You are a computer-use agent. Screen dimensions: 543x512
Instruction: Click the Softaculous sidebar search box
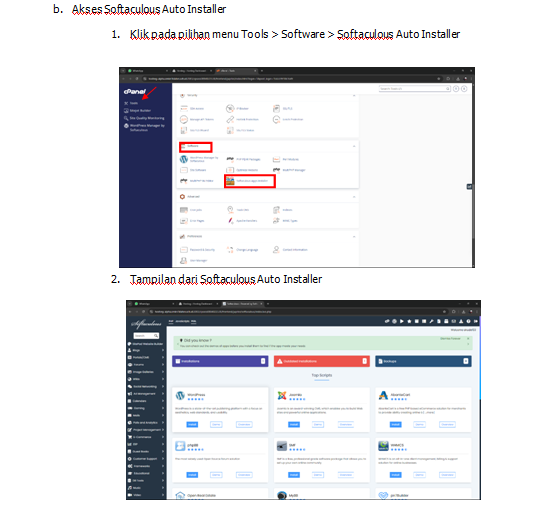click(x=146, y=336)
